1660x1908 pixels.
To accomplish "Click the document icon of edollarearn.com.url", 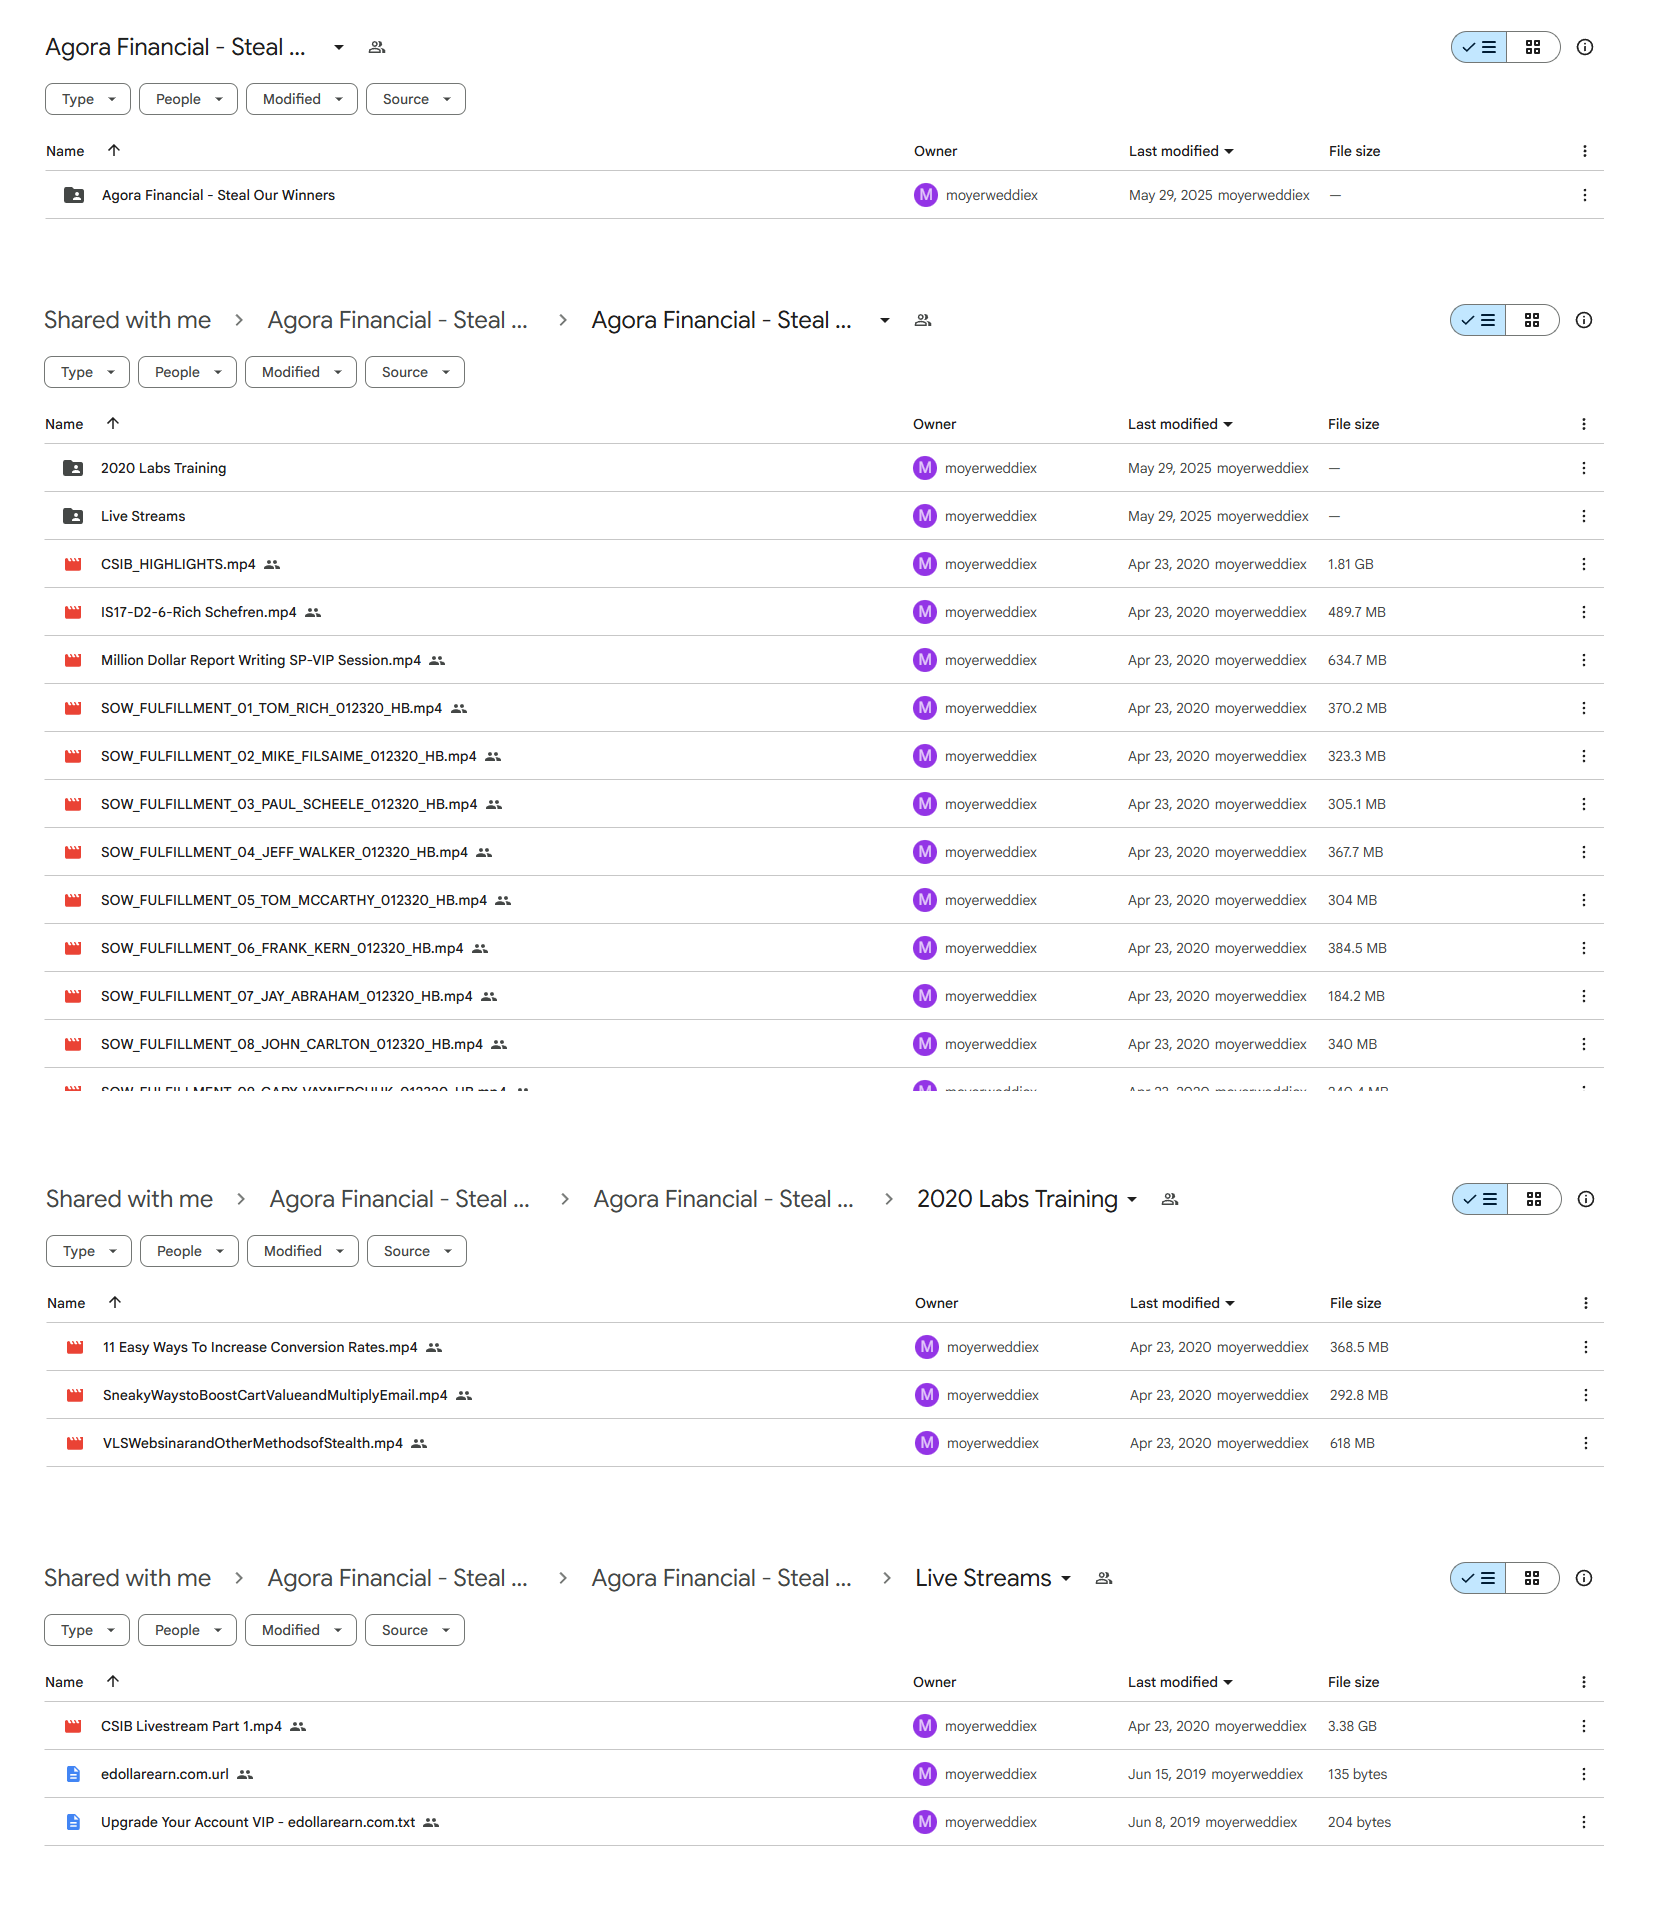I will (x=73, y=1774).
